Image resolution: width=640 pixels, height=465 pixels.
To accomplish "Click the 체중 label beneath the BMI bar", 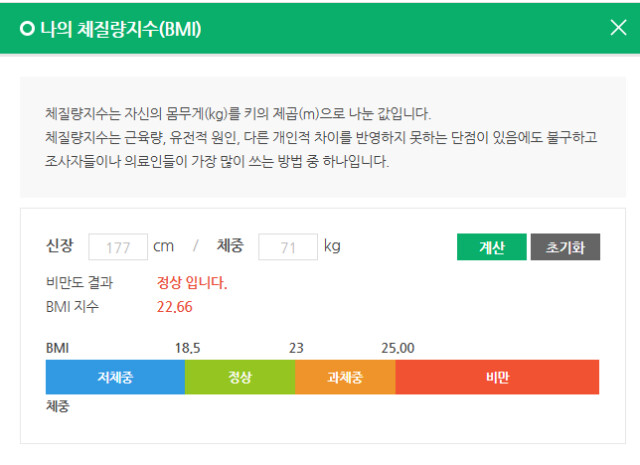I will click(x=58, y=407).
